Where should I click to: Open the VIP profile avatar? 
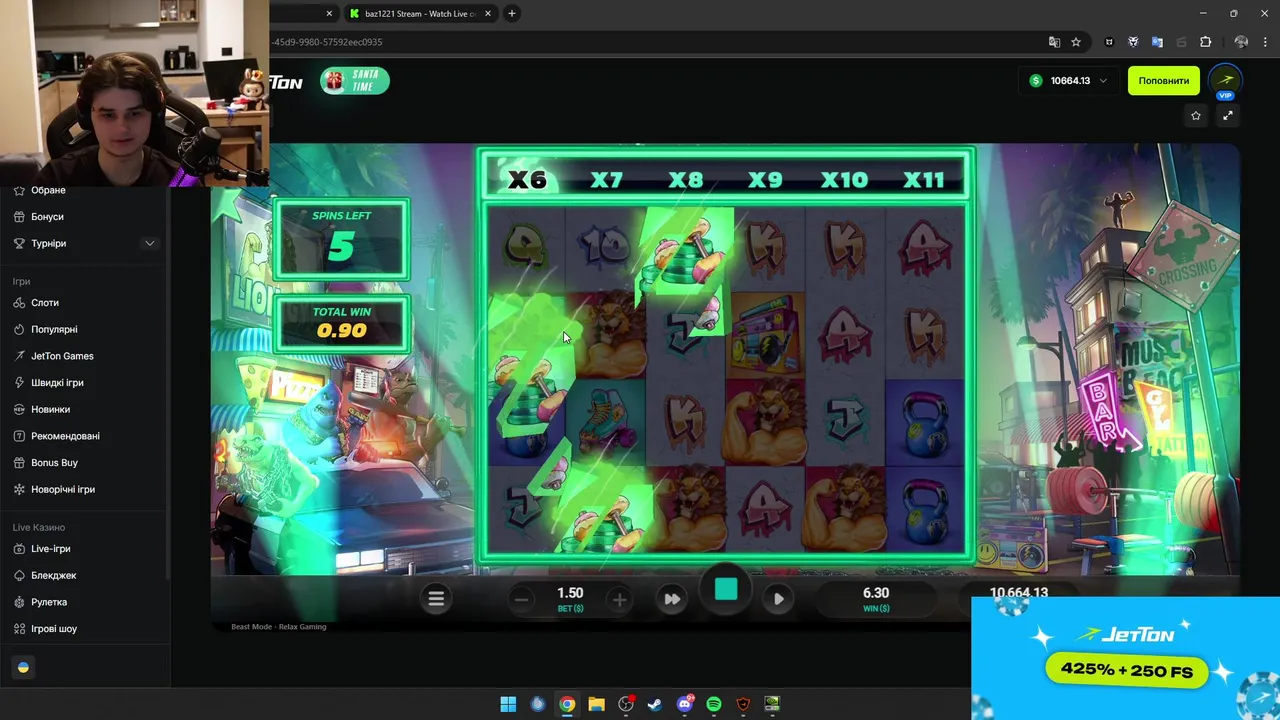(x=1226, y=81)
